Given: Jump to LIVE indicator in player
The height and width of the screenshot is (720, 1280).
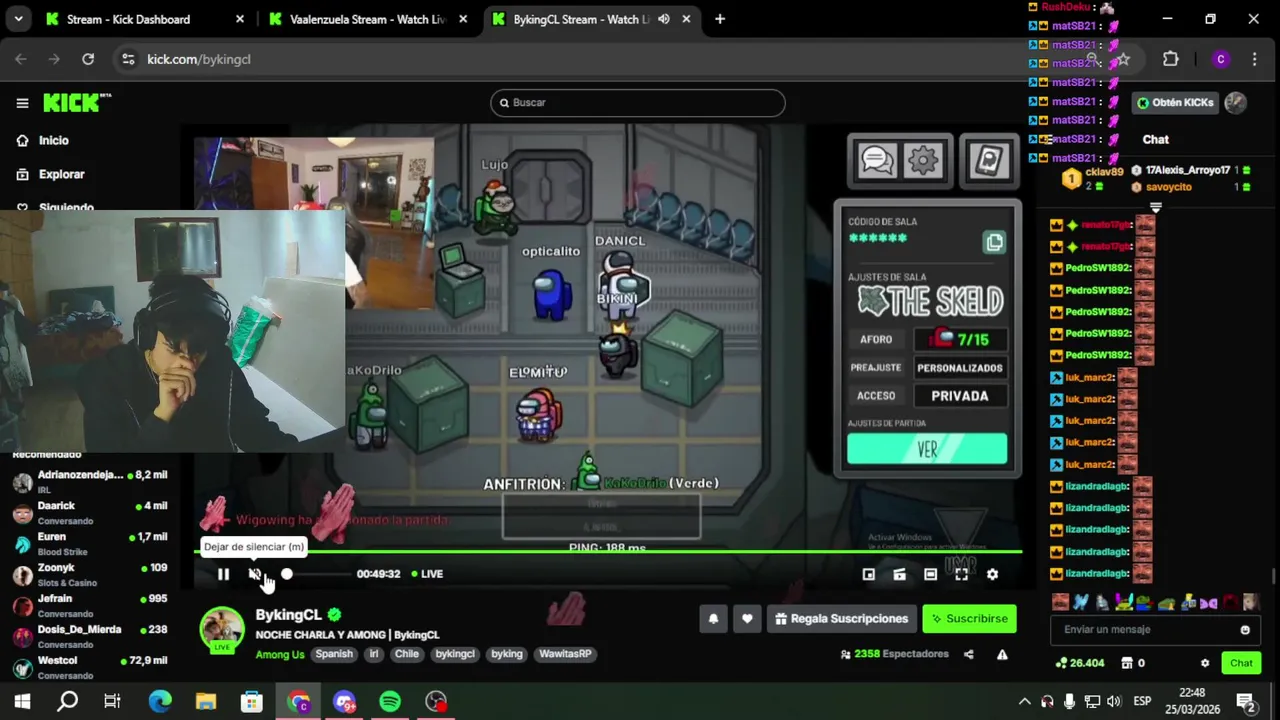Looking at the screenshot, I should (x=427, y=574).
